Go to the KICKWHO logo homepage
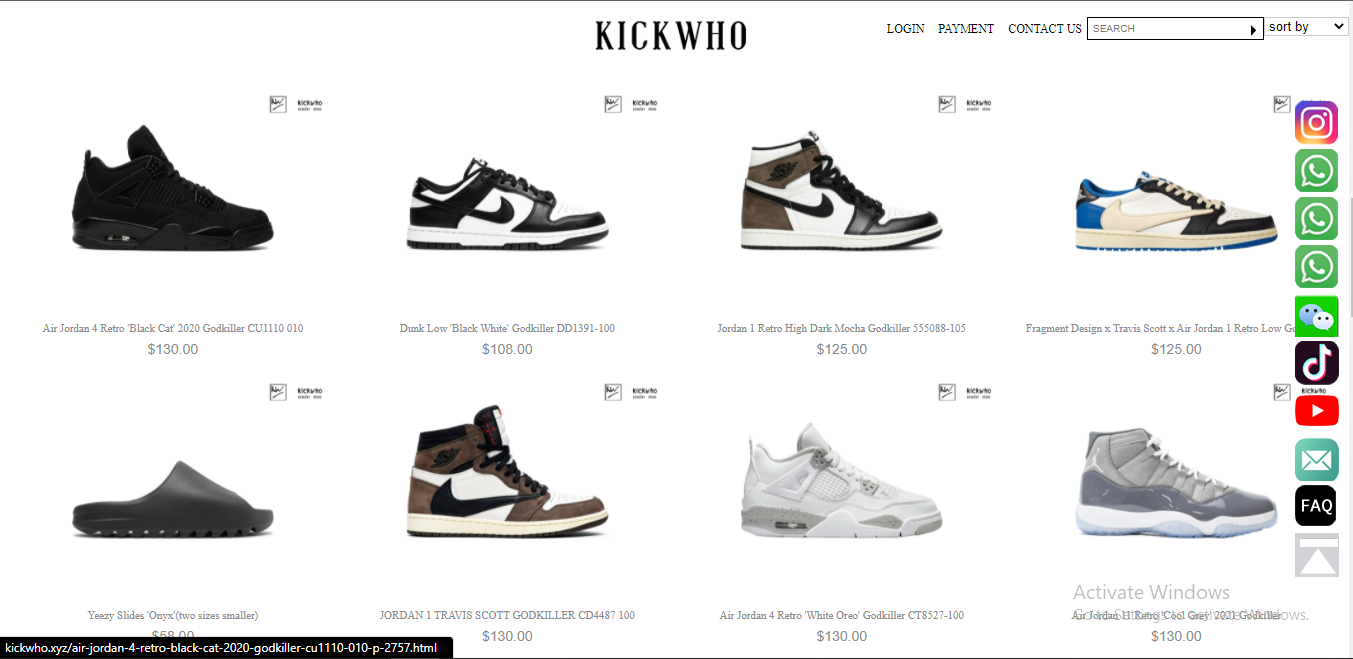The height and width of the screenshot is (659, 1353). point(671,36)
